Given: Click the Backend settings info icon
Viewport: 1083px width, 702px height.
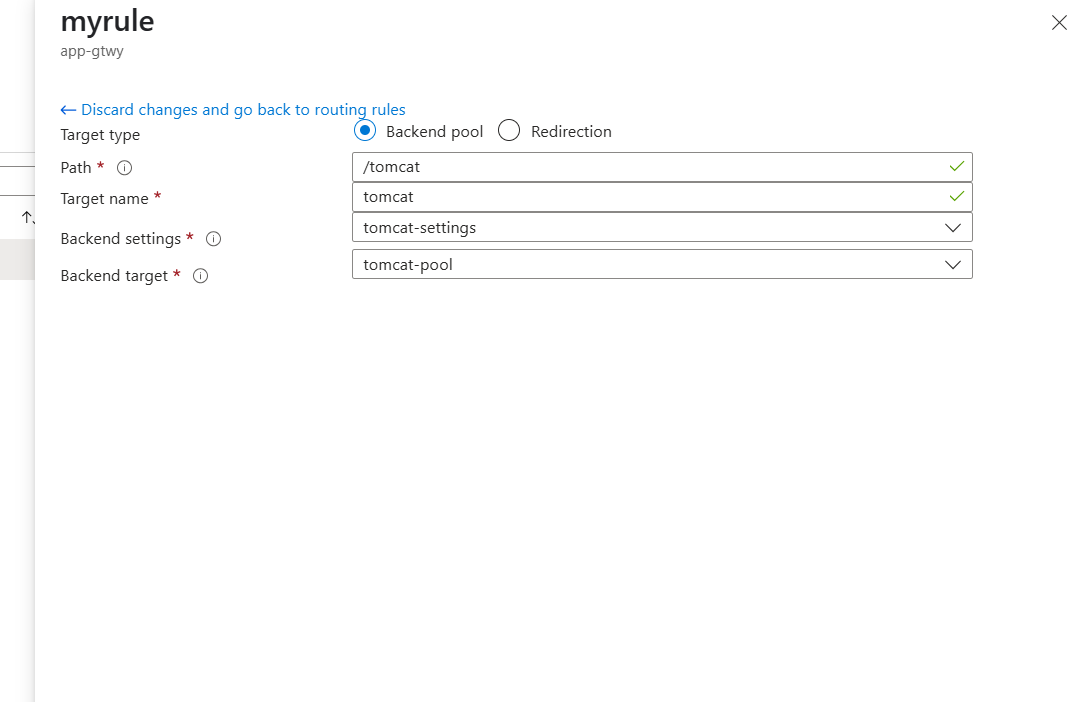Looking at the screenshot, I should [x=213, y=239].
